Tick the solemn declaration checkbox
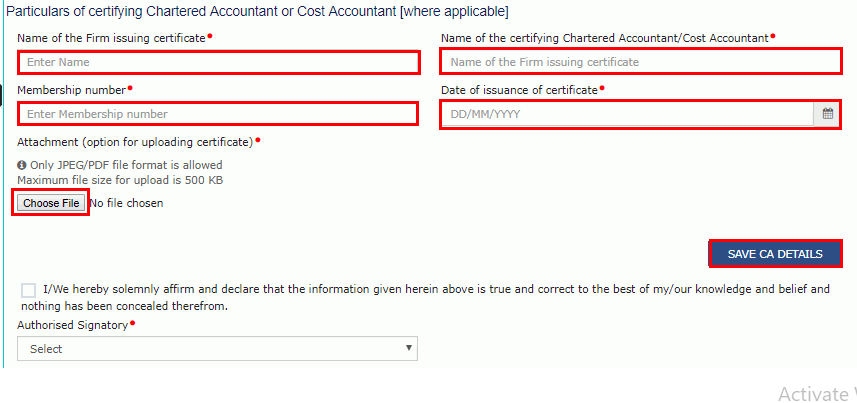This screenshot has width=857, height=403. point(29,290)
